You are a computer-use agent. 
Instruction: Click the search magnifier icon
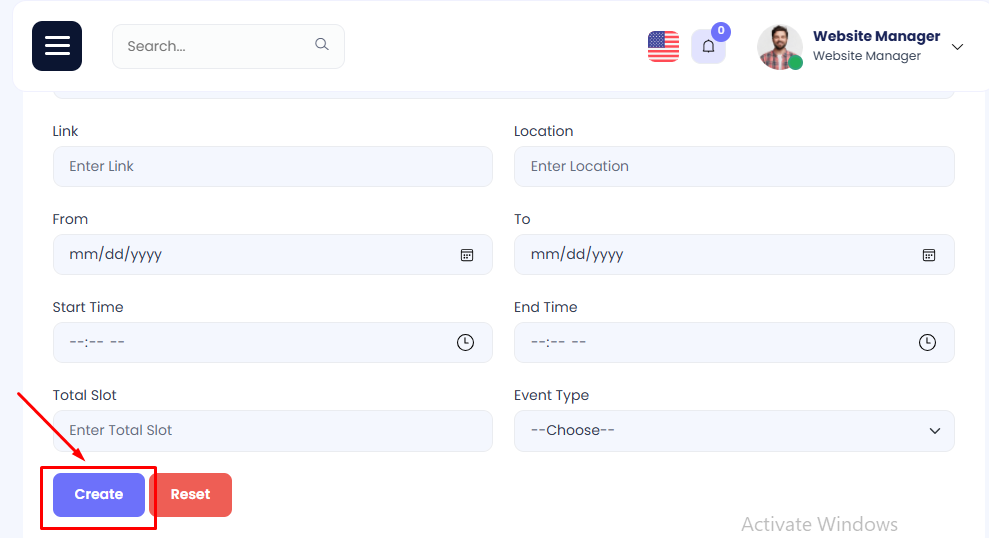tap(321, 45)
